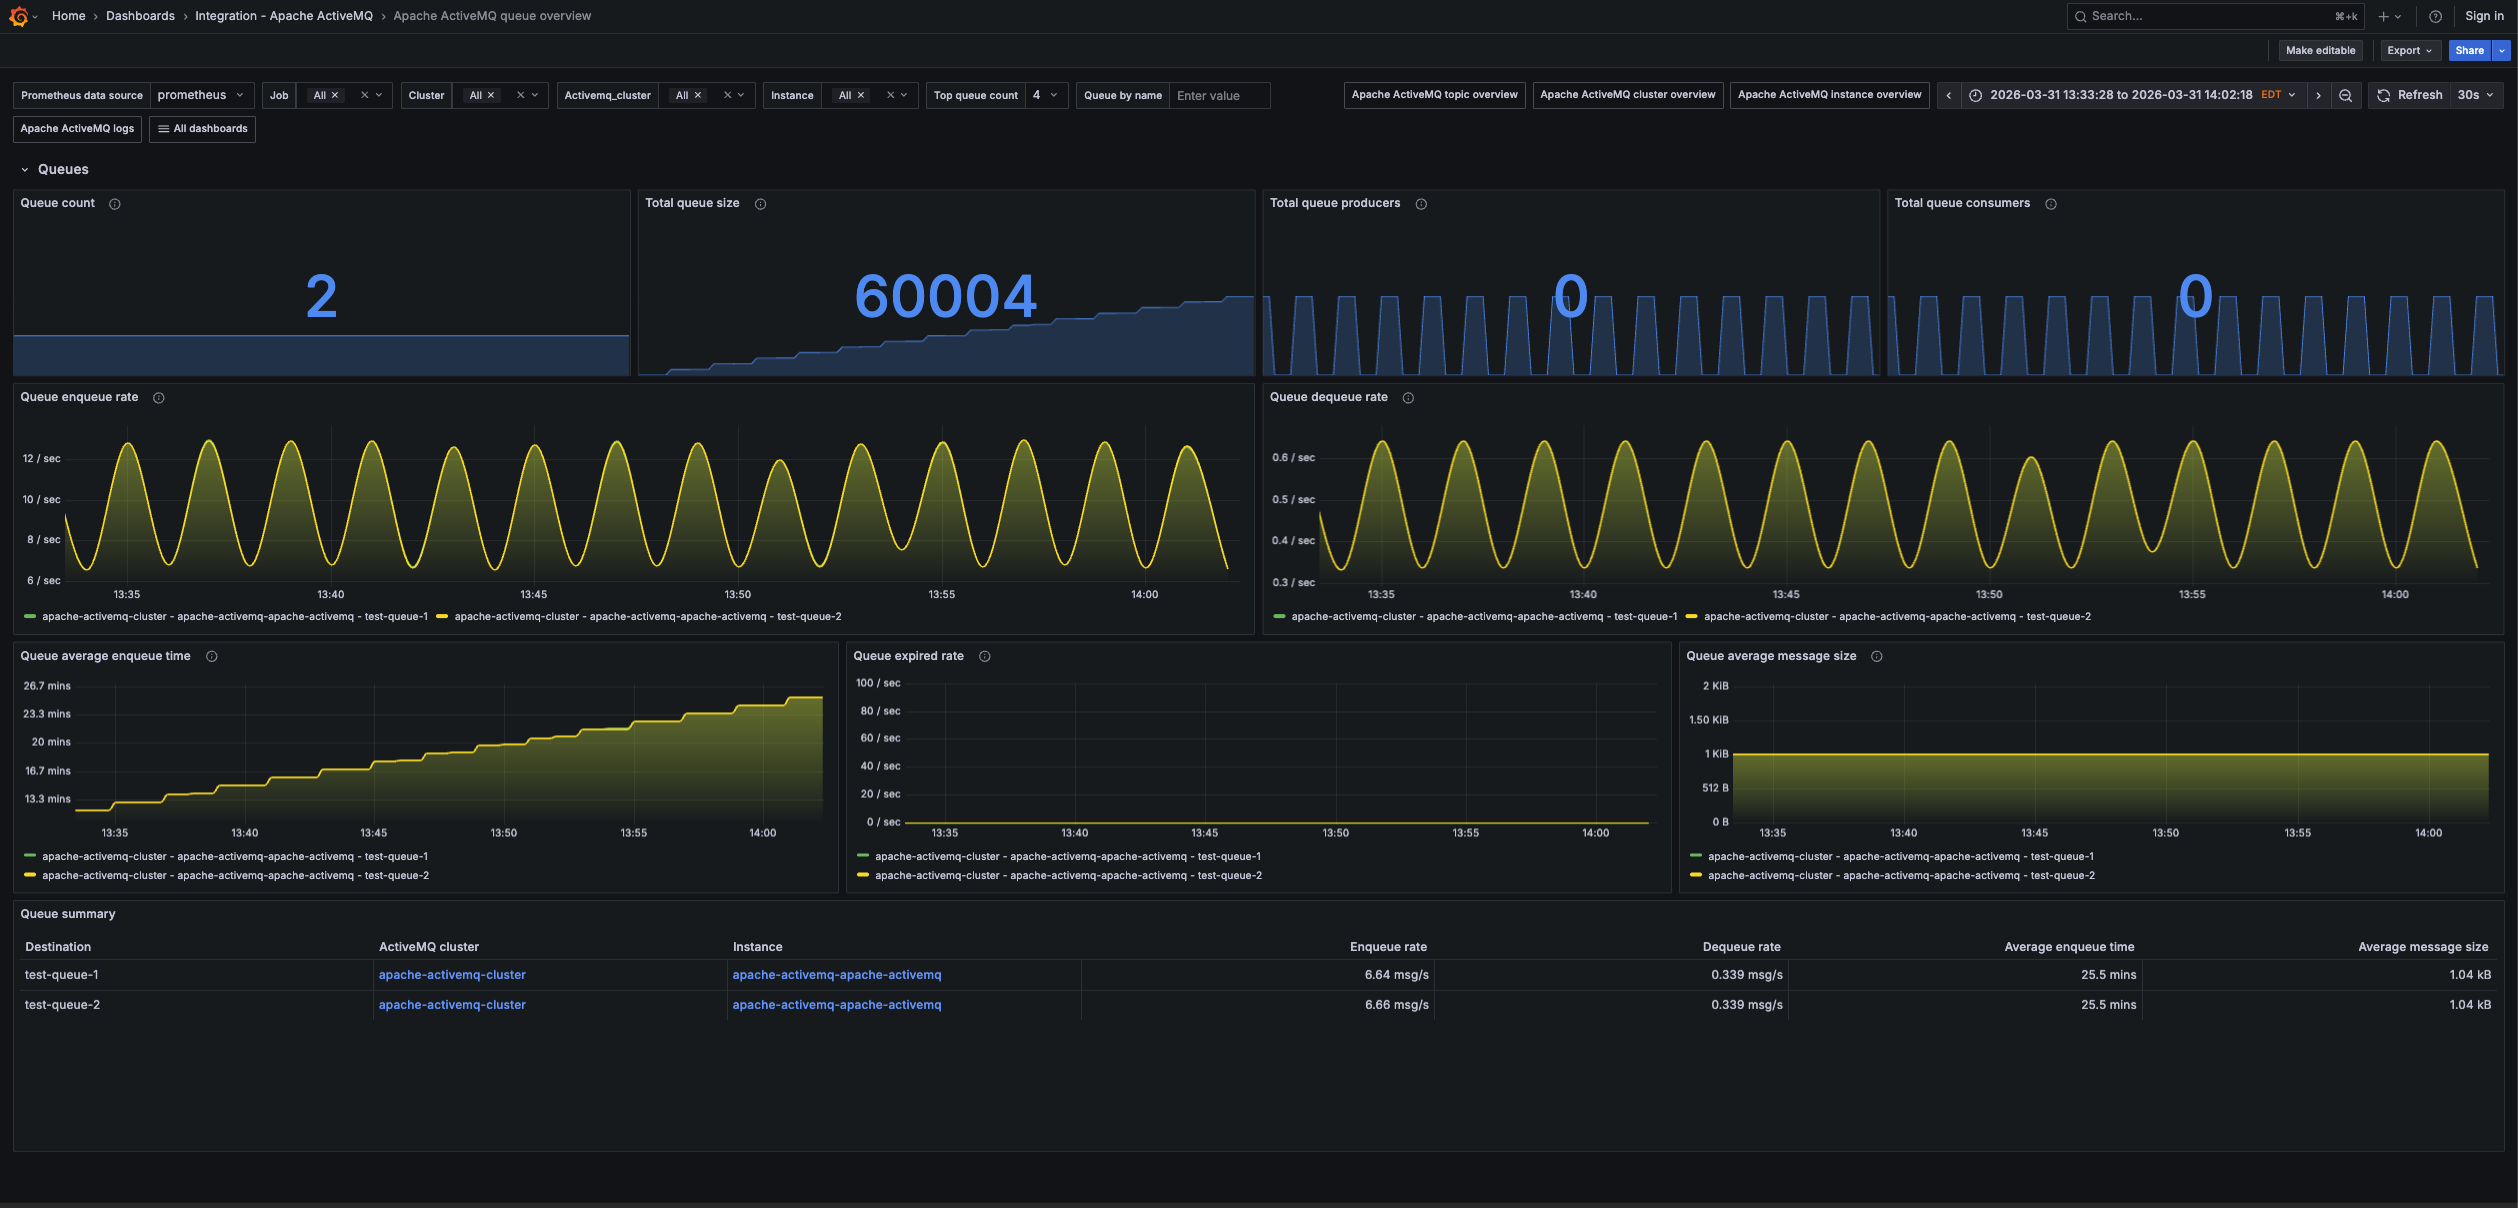Collapse the Queues row section
This screenshot has width=2518, height=1208.
[x=25, y=170]
